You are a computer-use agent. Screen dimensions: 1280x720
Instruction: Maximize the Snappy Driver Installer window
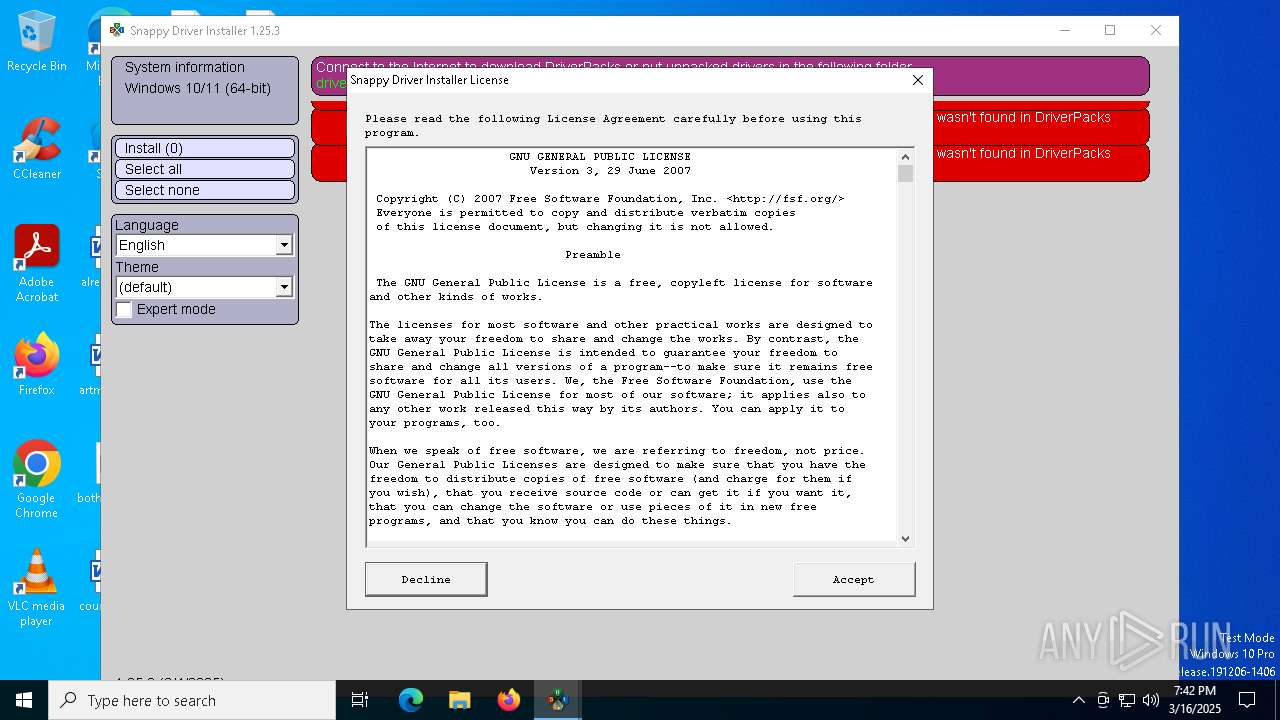[1110, 30]
